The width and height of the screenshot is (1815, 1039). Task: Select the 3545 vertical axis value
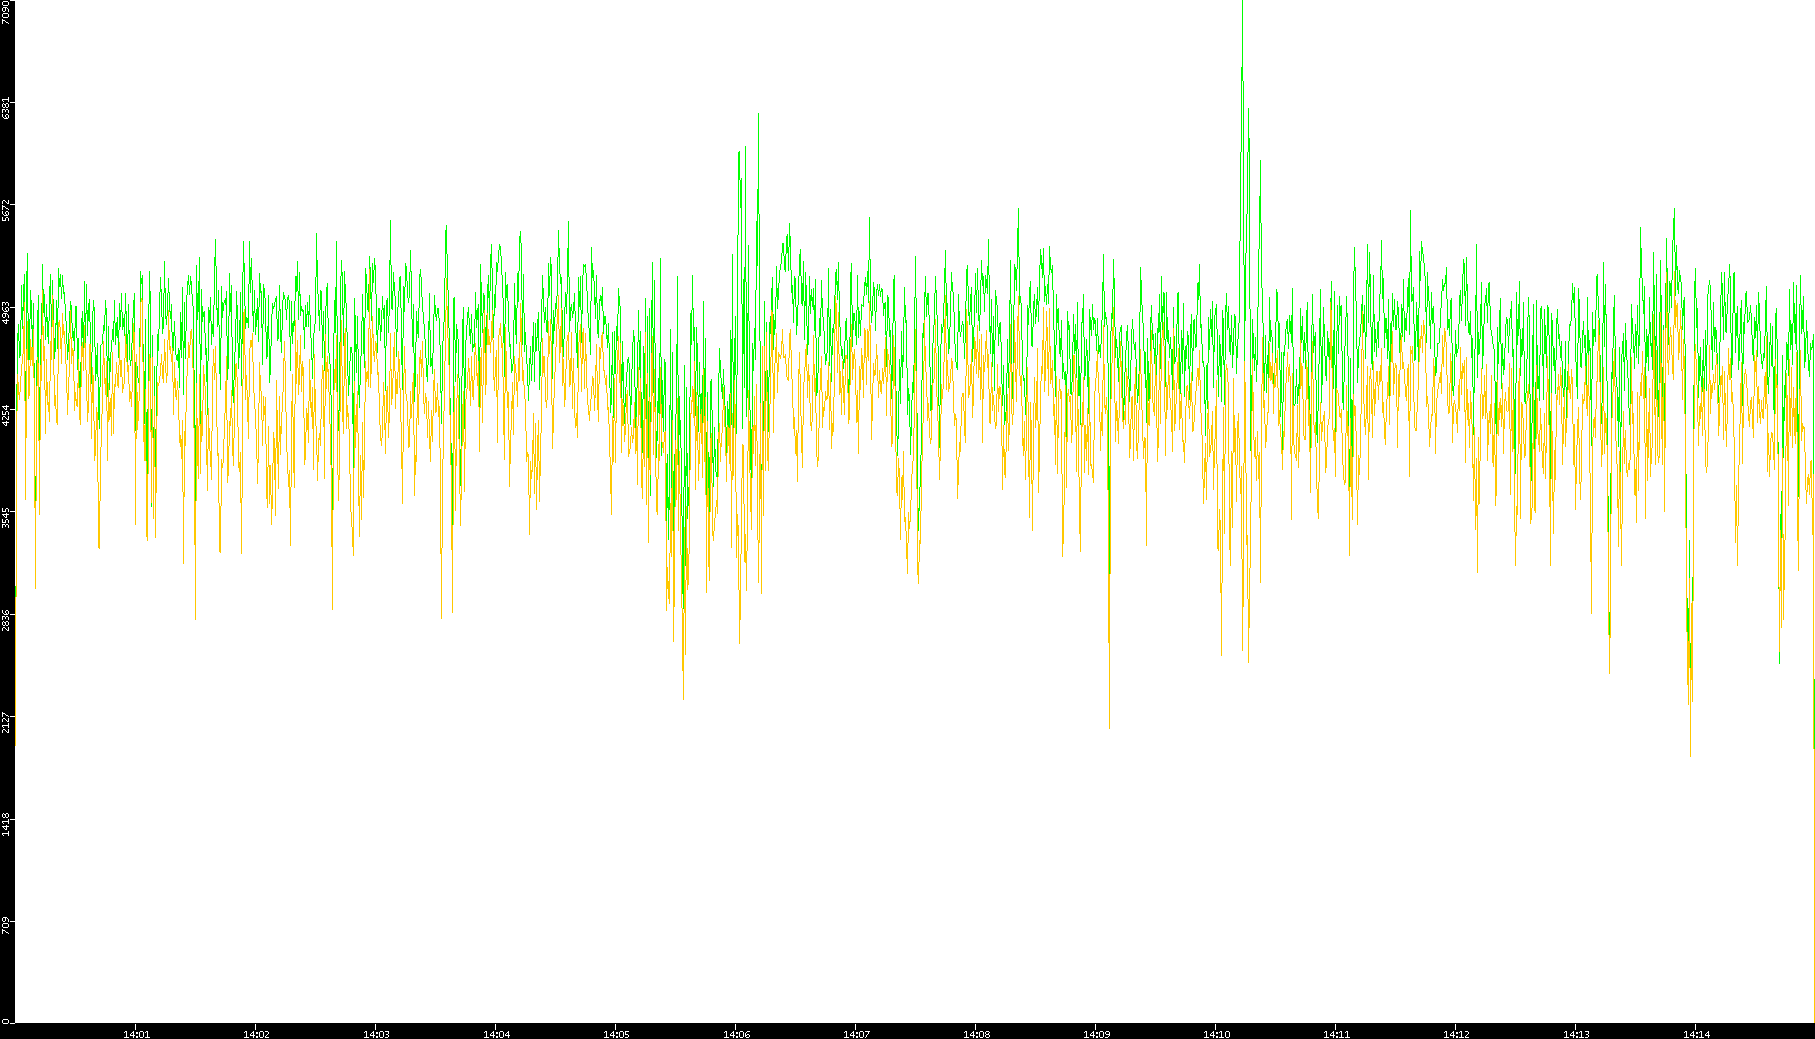[7, 517]
